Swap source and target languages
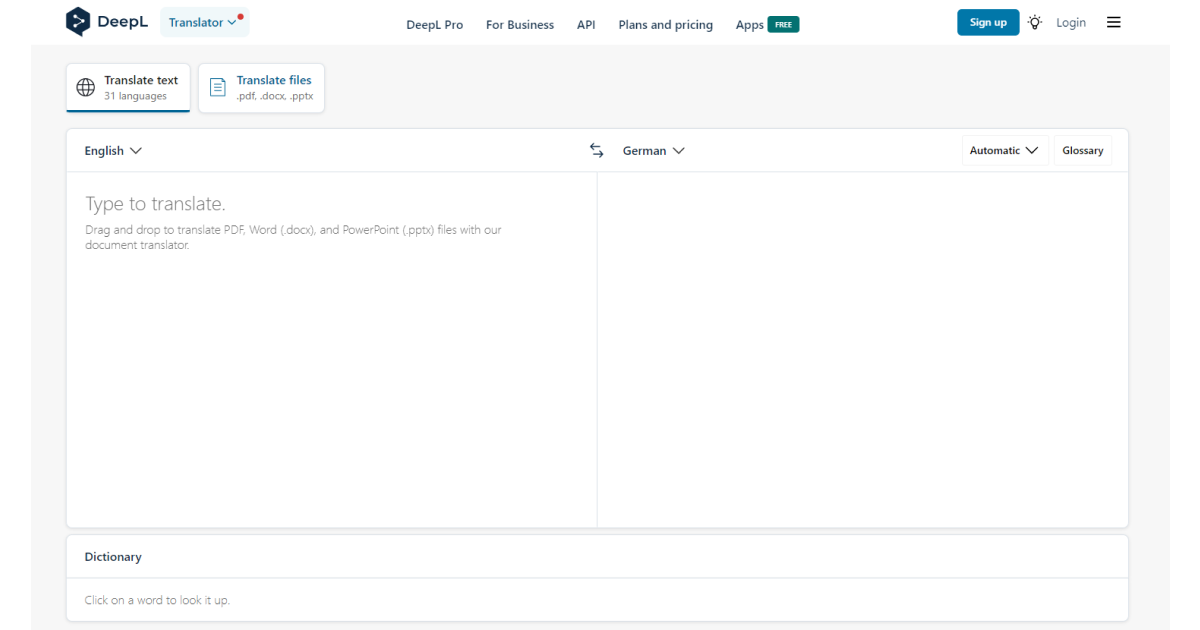 [597, 151]
